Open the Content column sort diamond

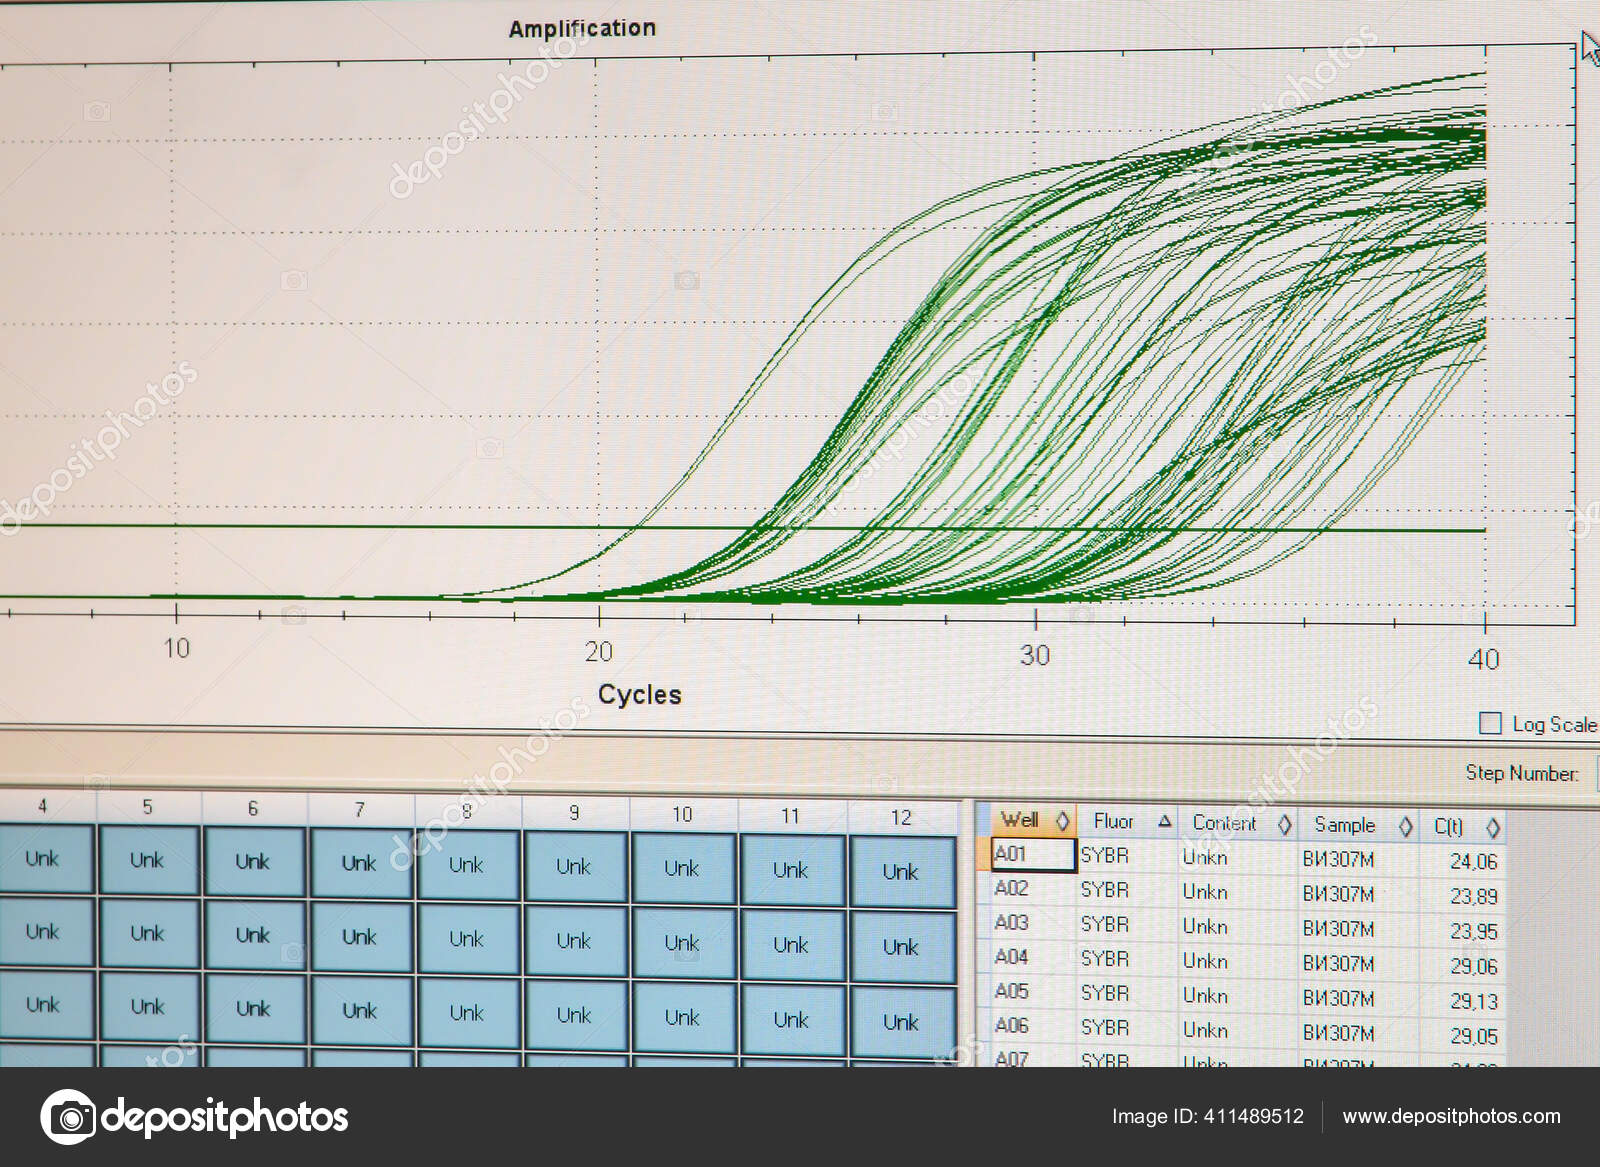1287,824
